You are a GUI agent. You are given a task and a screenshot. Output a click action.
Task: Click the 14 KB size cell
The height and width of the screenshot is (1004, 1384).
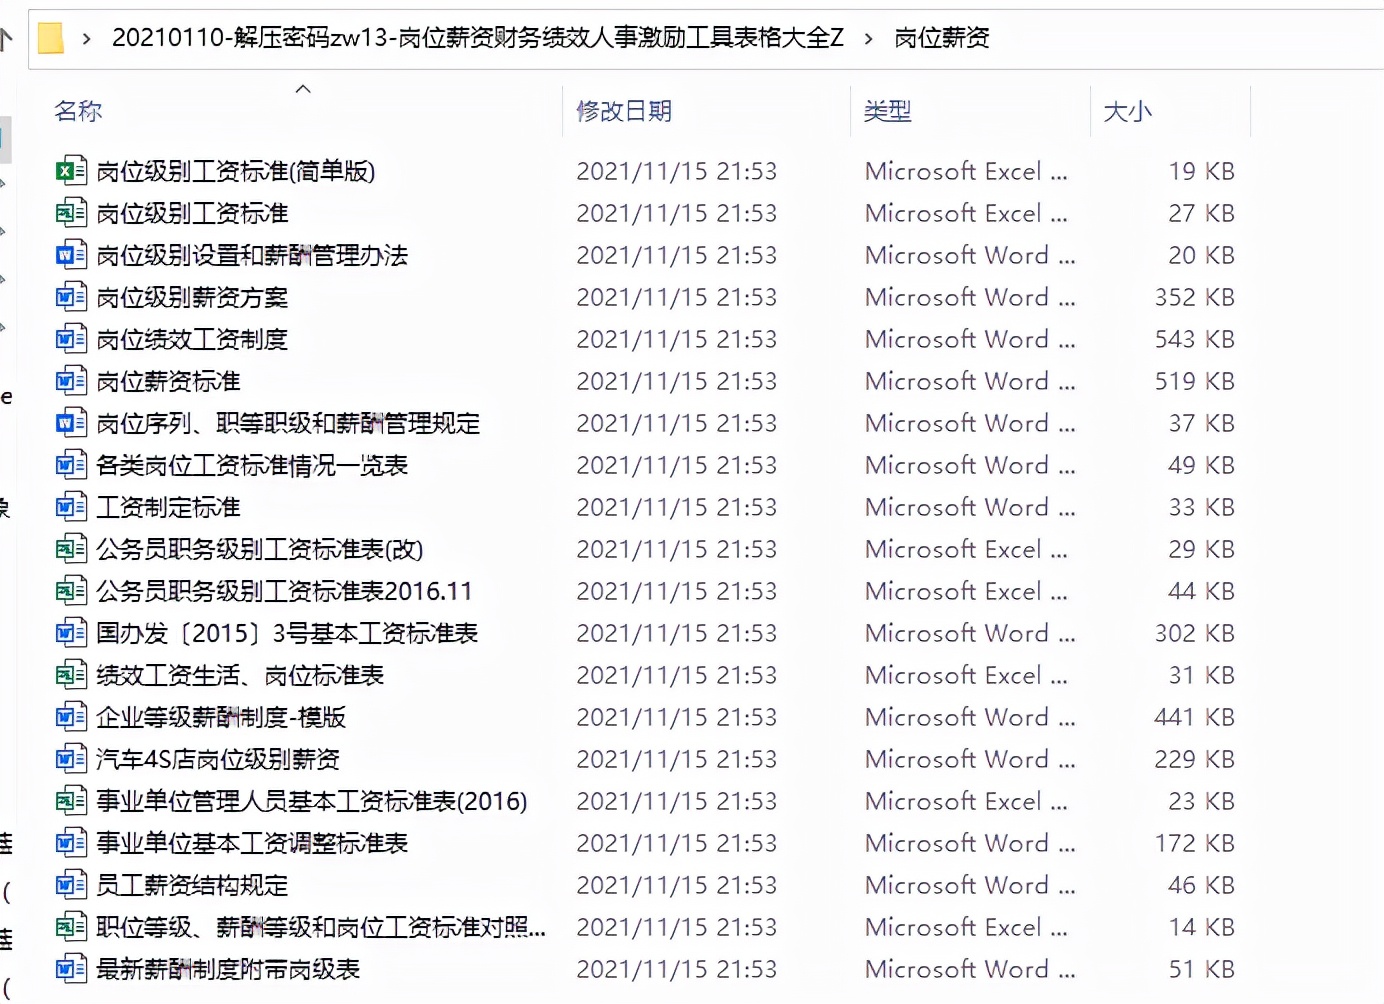point(1201,927)
